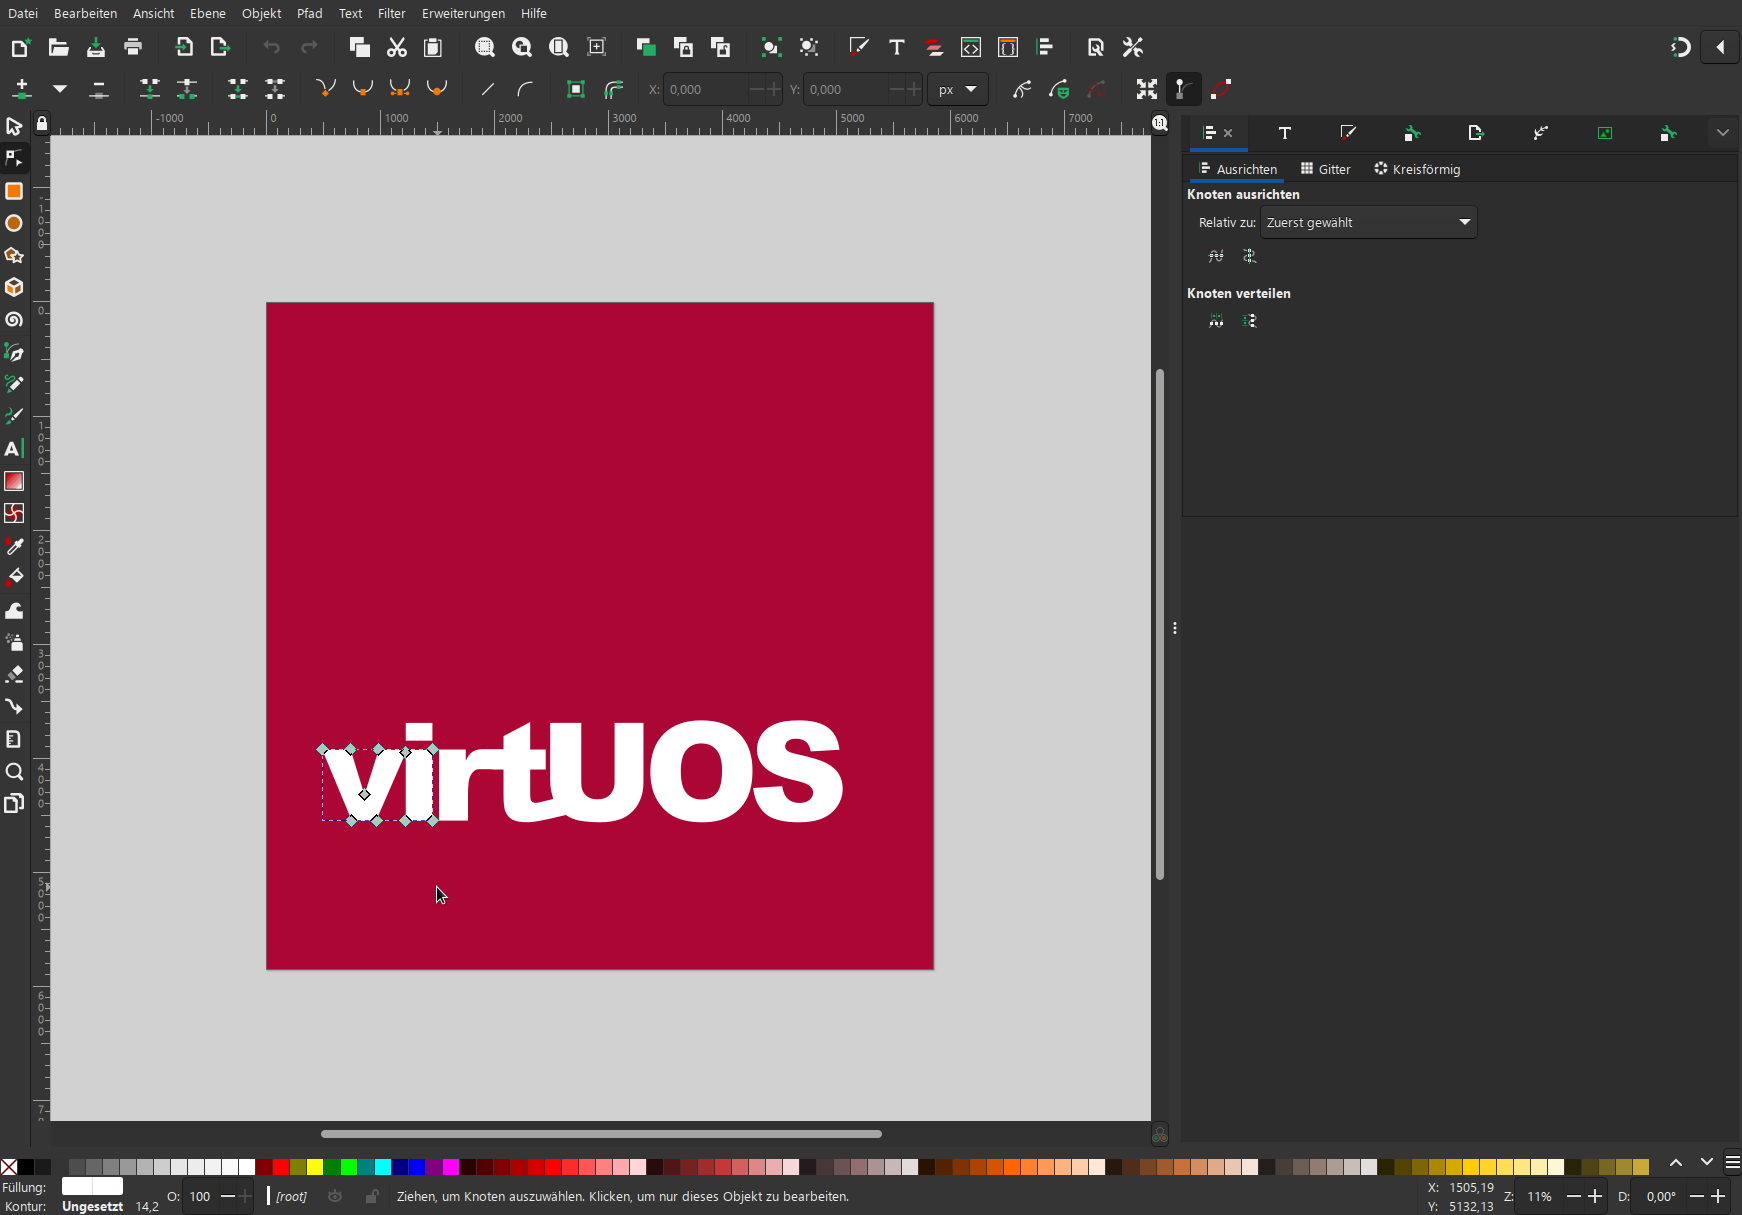Delete the selected nodes
This screenshot has height=1215, width=1742.
pos(99,89)
